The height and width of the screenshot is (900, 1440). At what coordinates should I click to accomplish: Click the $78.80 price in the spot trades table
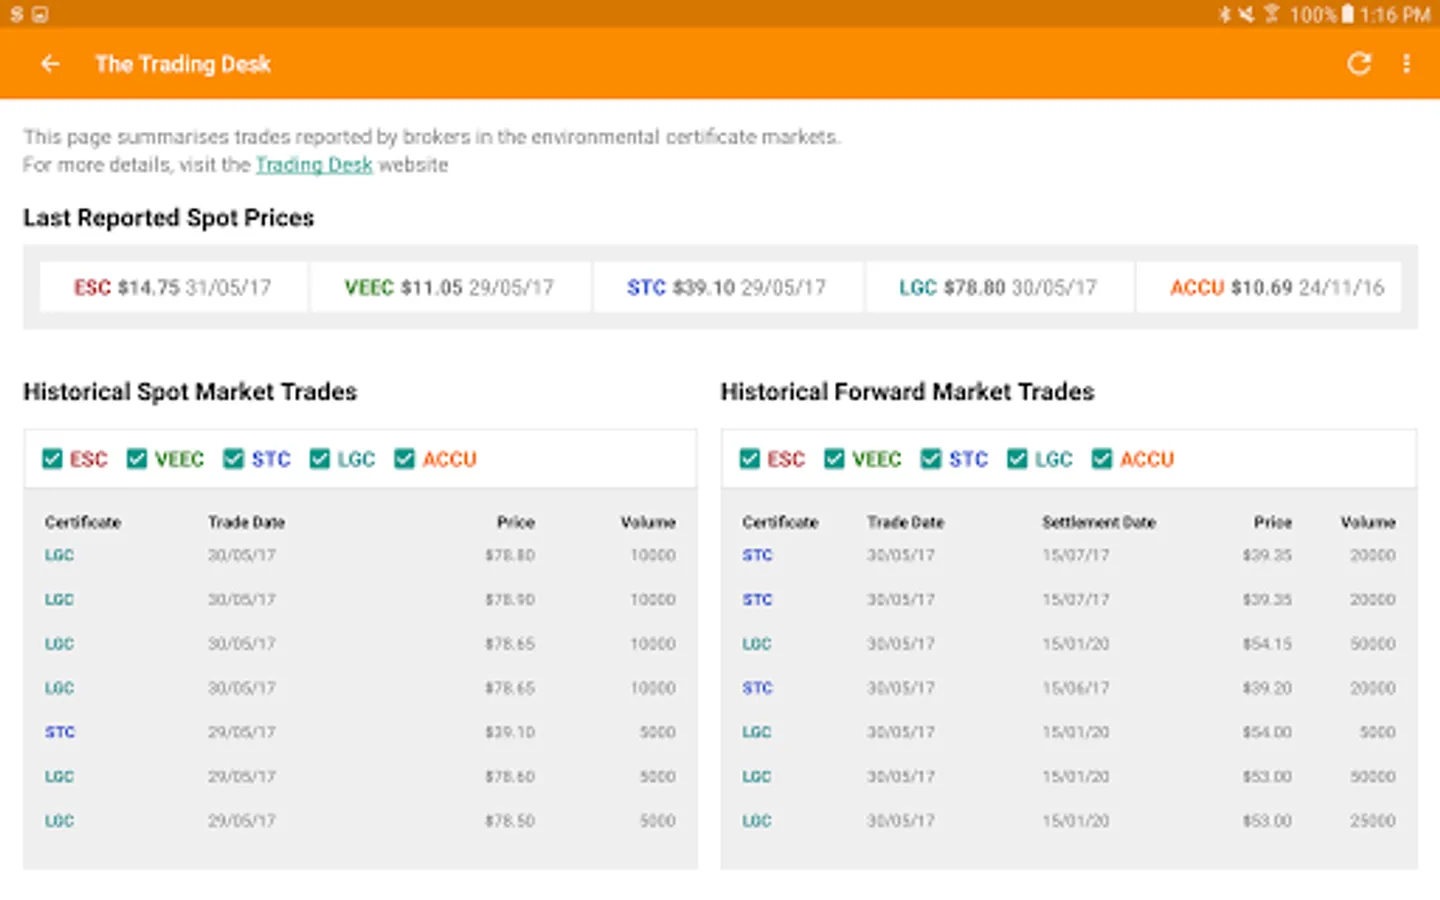pyautogui.click(x=510, y=555)
